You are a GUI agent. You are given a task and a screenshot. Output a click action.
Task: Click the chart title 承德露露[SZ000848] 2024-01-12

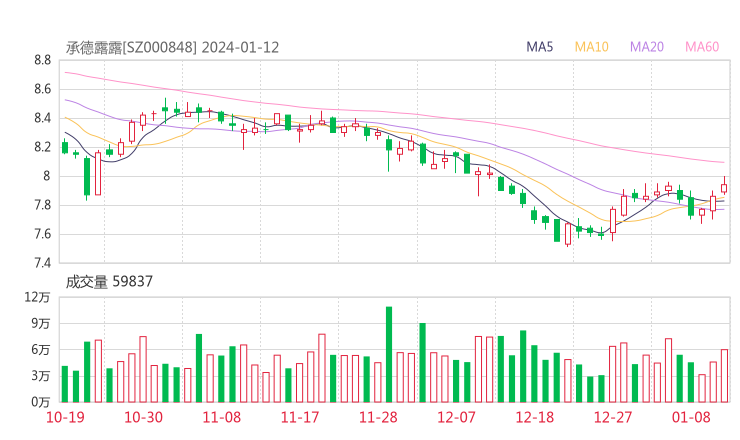(172, 48)
